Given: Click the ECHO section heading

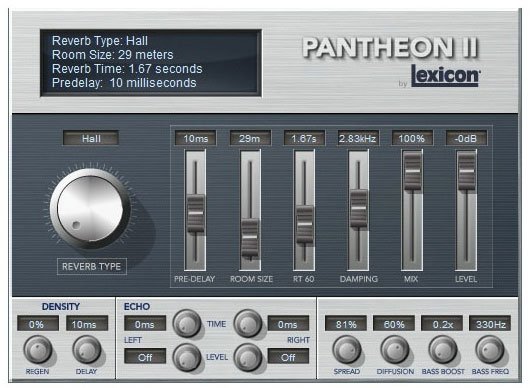Looking at the screenshot, I should click(137, 306).
